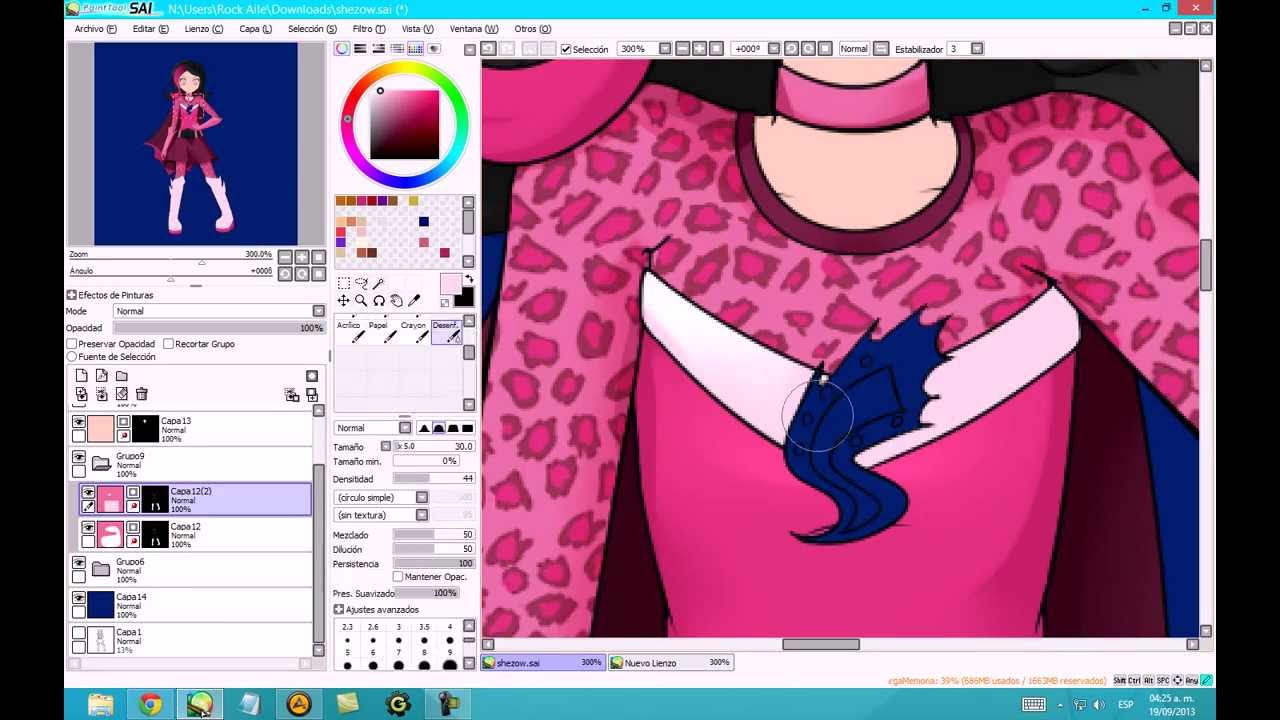Screen dimensions: 1280x720
Task: Open the Capa menu
Action: 255,29
